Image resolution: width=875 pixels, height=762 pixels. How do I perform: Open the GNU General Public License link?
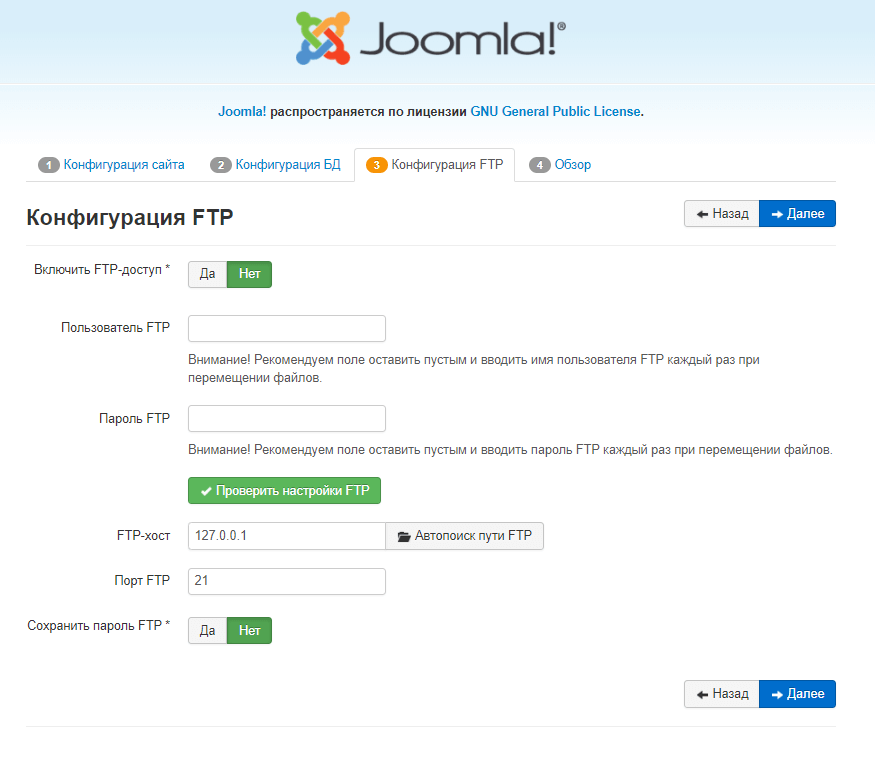coord(555,112)
